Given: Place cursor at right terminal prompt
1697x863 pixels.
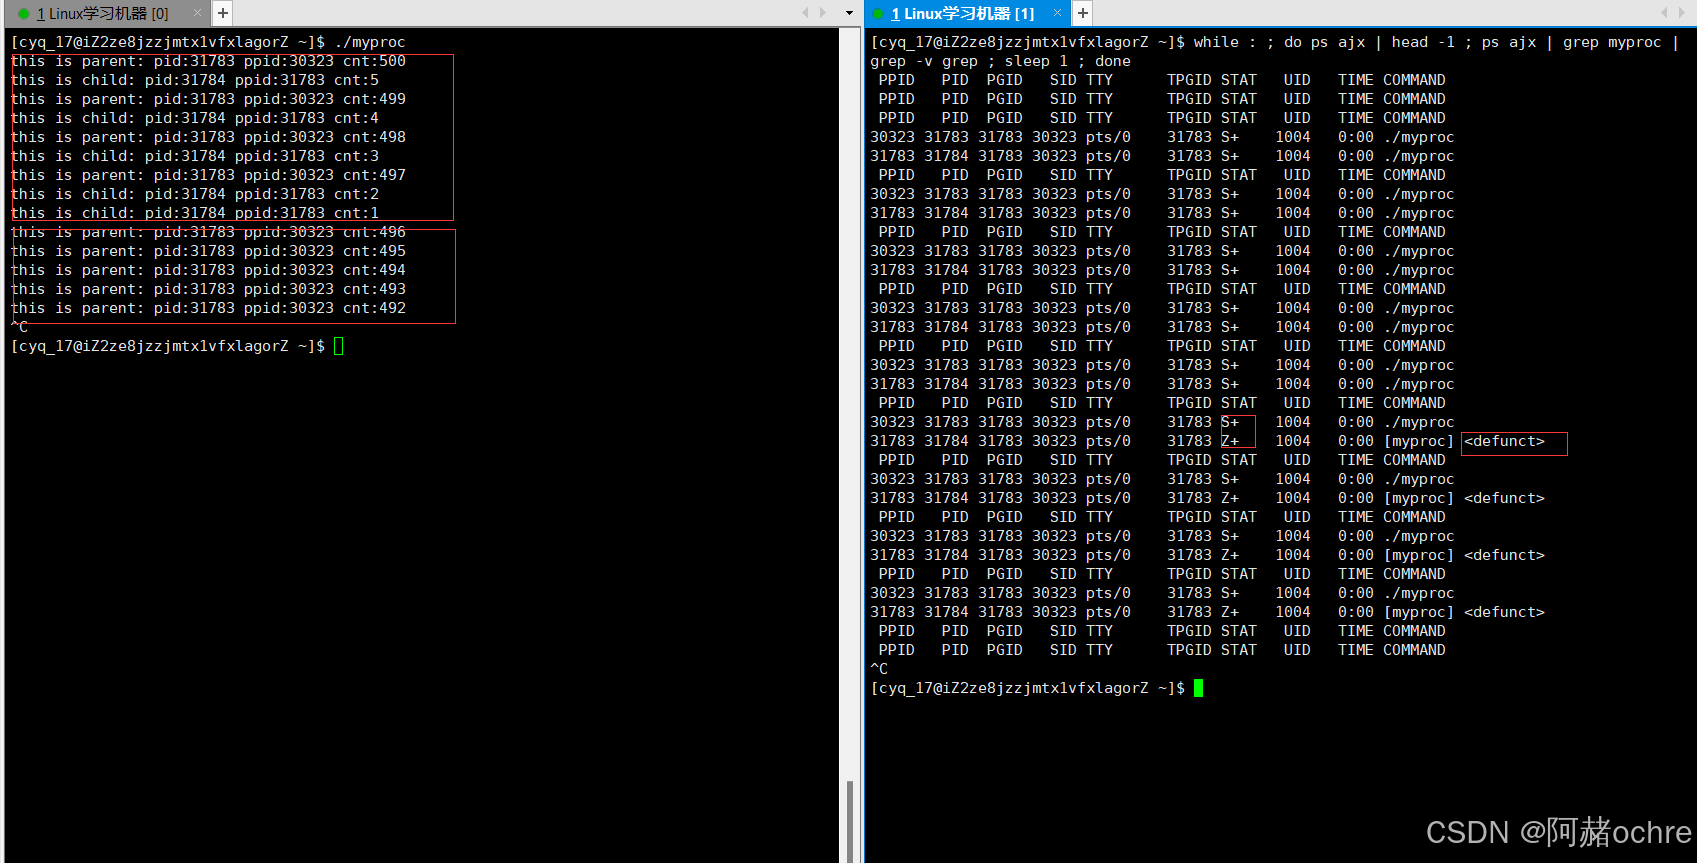Looking at the screenshot, I should [x=1198, y=688].
